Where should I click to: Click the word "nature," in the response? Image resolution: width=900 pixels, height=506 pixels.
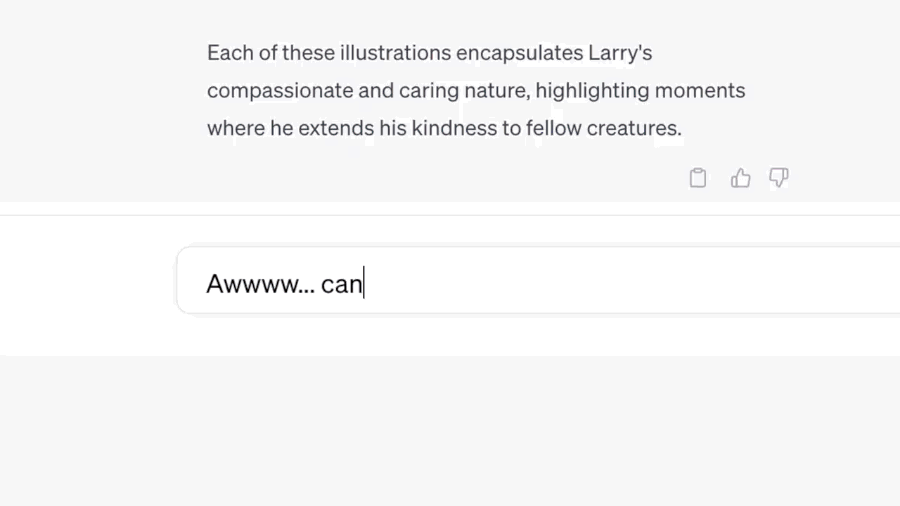coord(496,90)
